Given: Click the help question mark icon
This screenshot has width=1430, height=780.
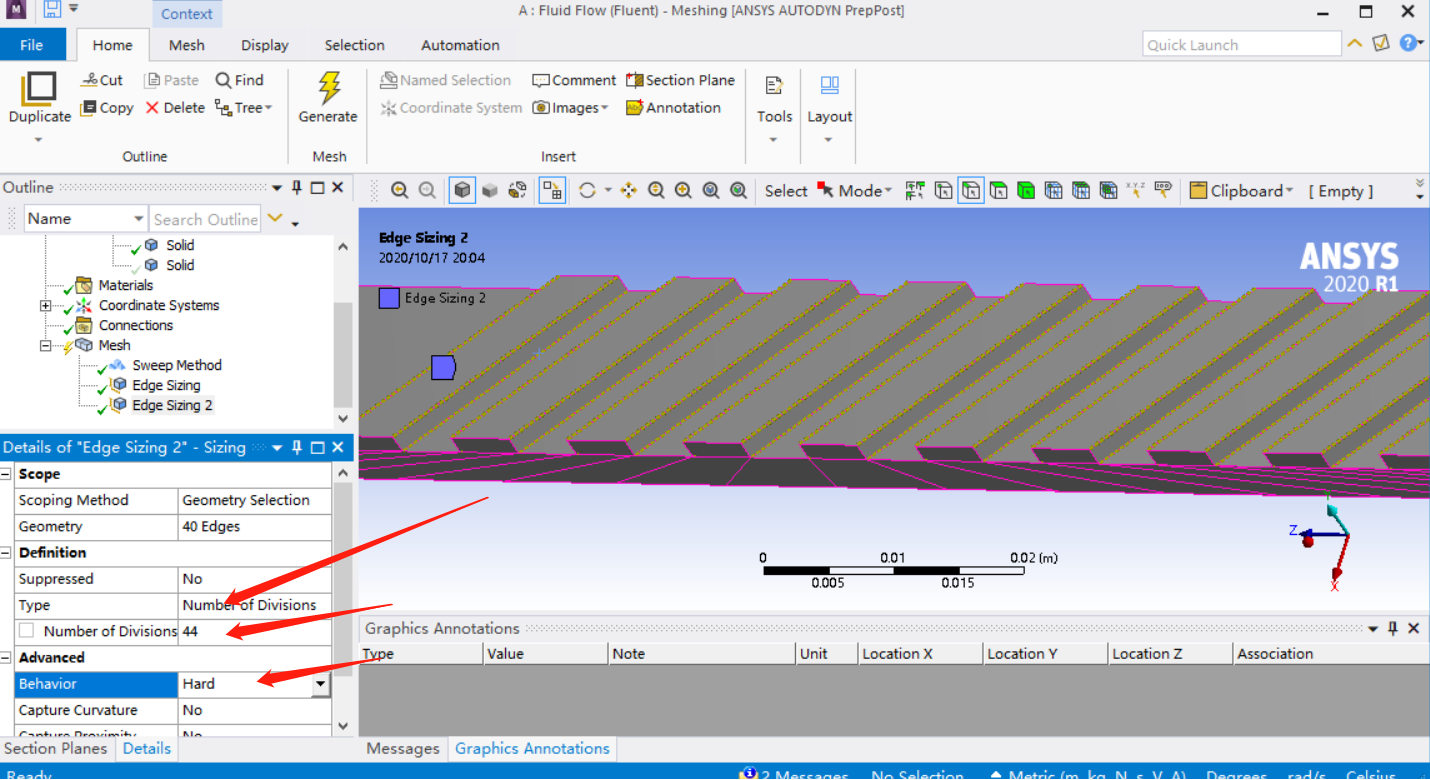Looking at the screenshot, I should pyautogui.click(x=1408, y=43).
